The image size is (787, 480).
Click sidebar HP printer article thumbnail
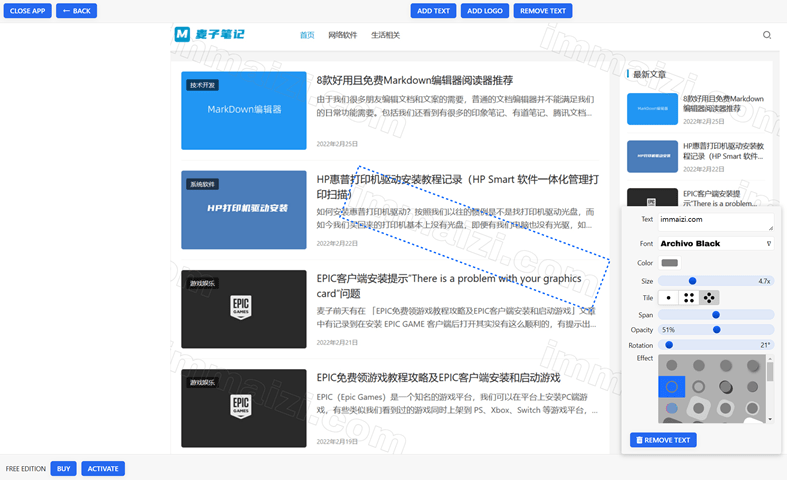pyautogui.click(x=652, y=157)
